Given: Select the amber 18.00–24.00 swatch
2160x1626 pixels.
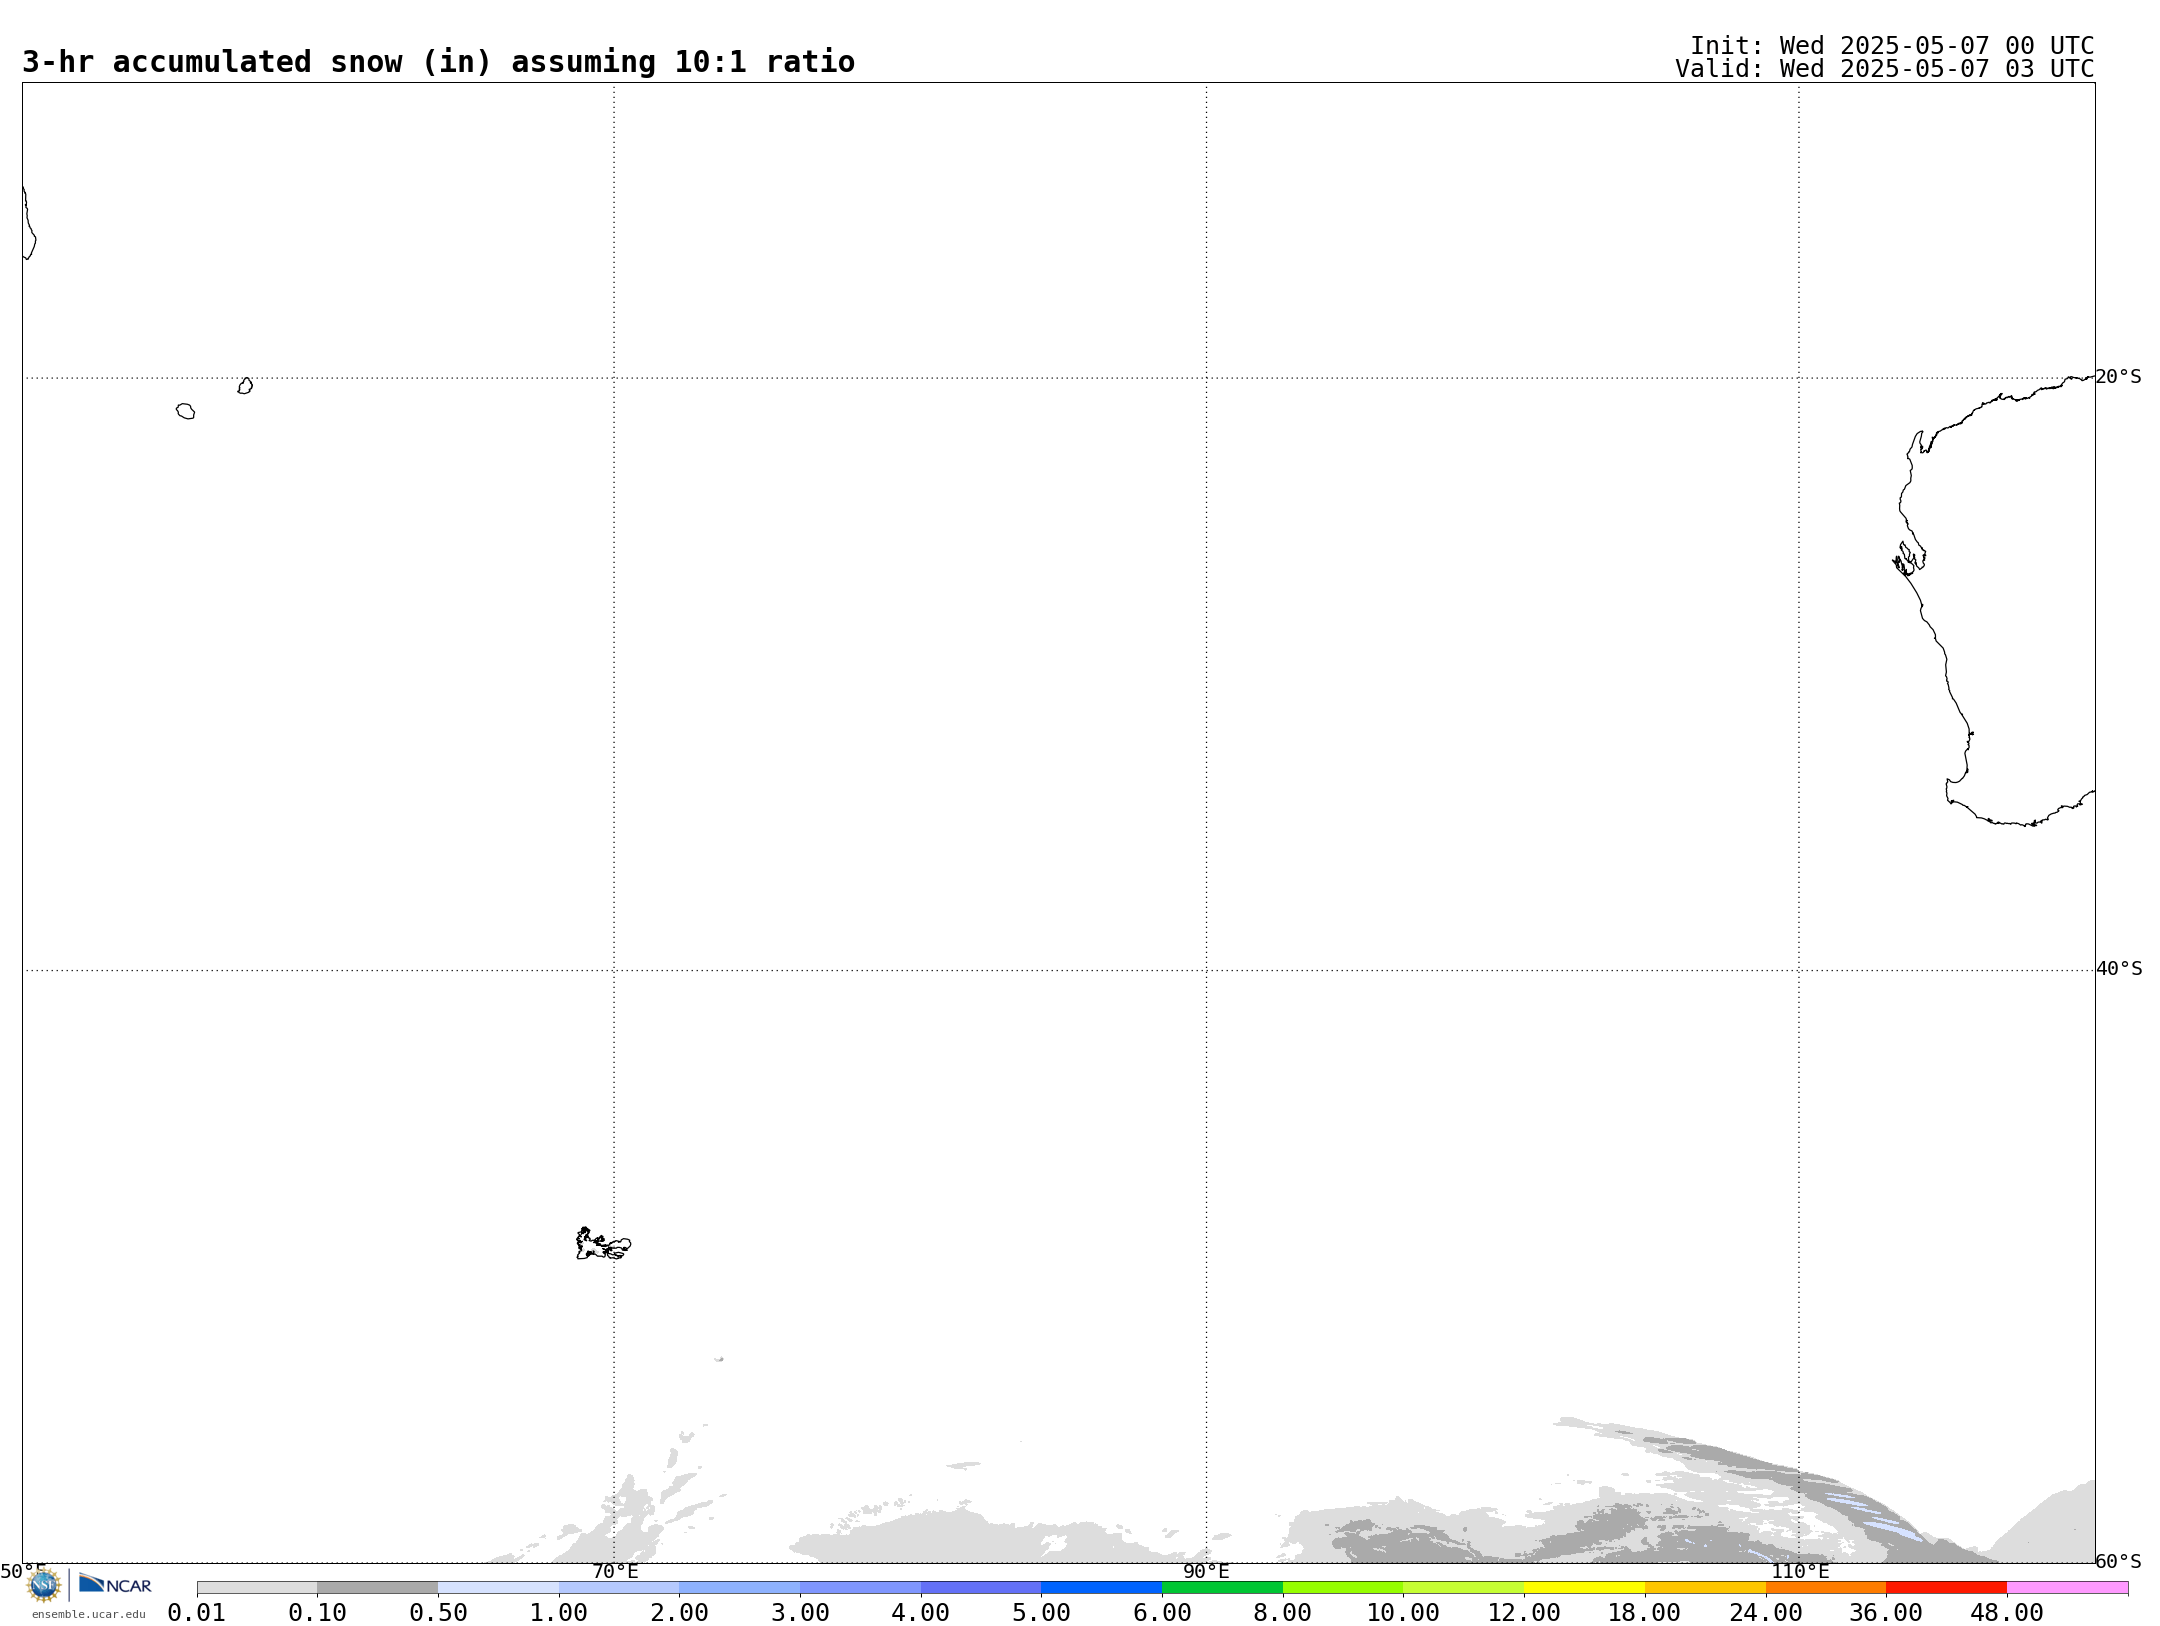Looking at the screenshot, I should coord(1705,1588).
